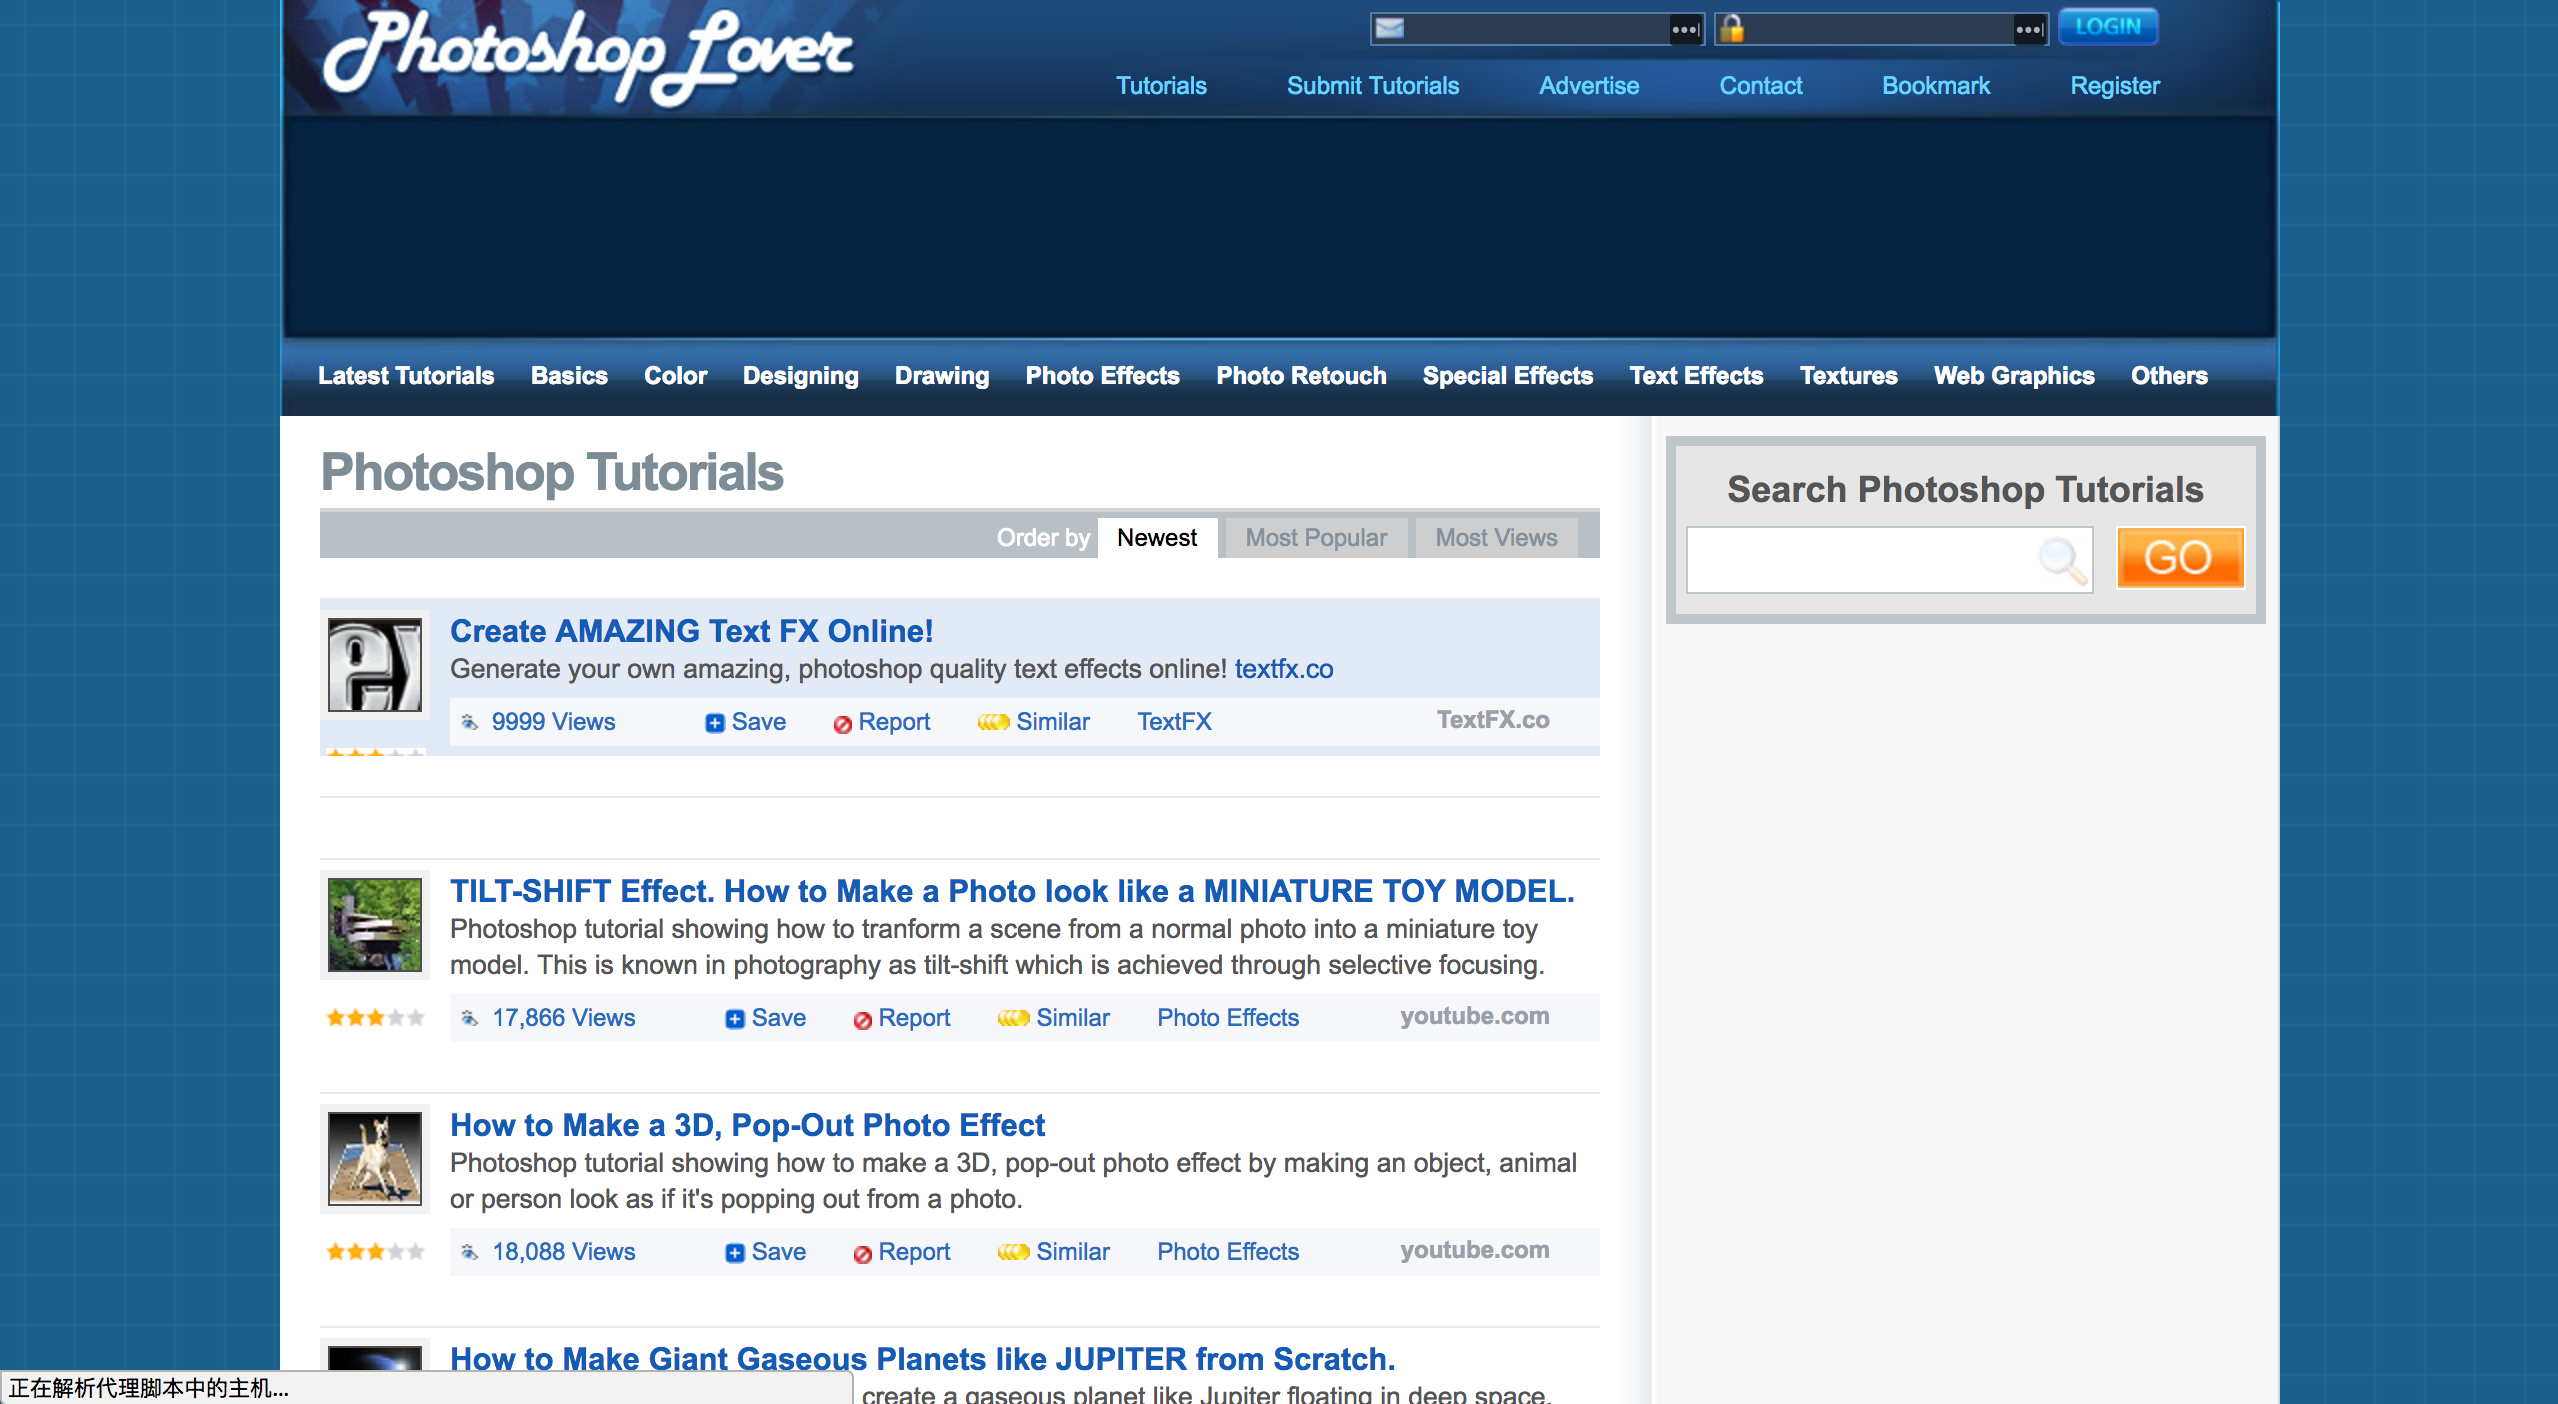Open the Tilt-Shift tutorial thumbnail

[x=375, y=925]
